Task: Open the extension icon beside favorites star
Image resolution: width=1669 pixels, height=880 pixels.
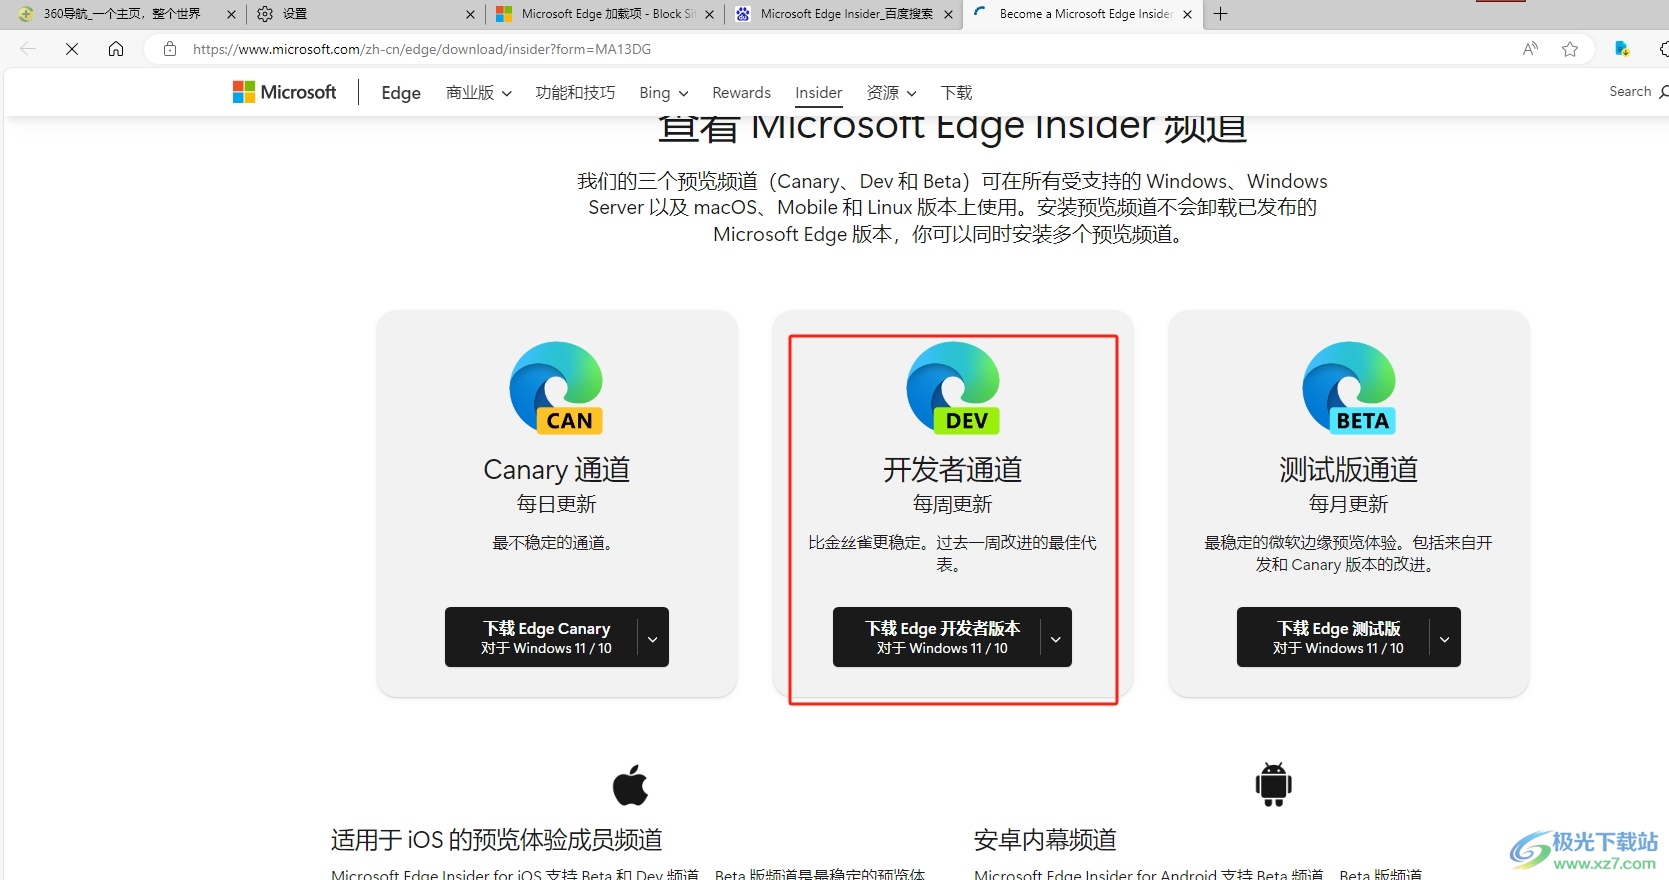Action: click(x=1622, y=48)
